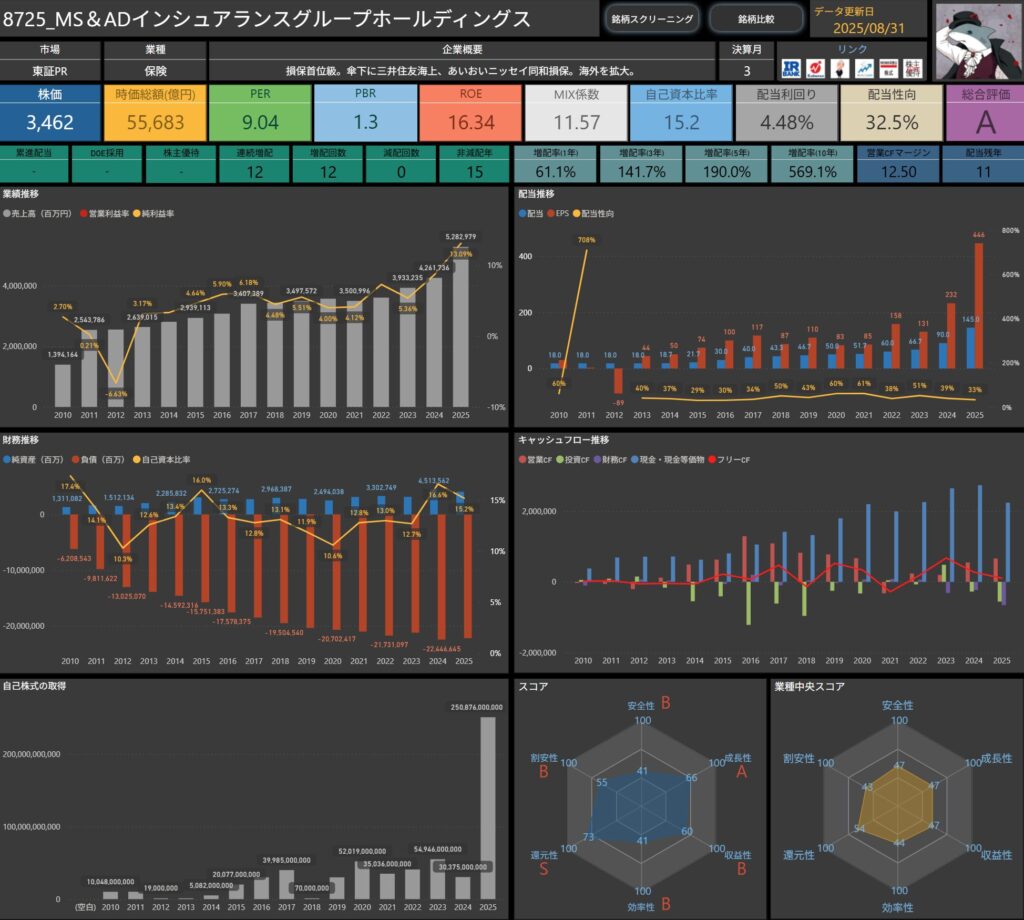Click the 配当残年 tile showing 11
This screenshot has width=1024, height=920.
click(984, 164)
